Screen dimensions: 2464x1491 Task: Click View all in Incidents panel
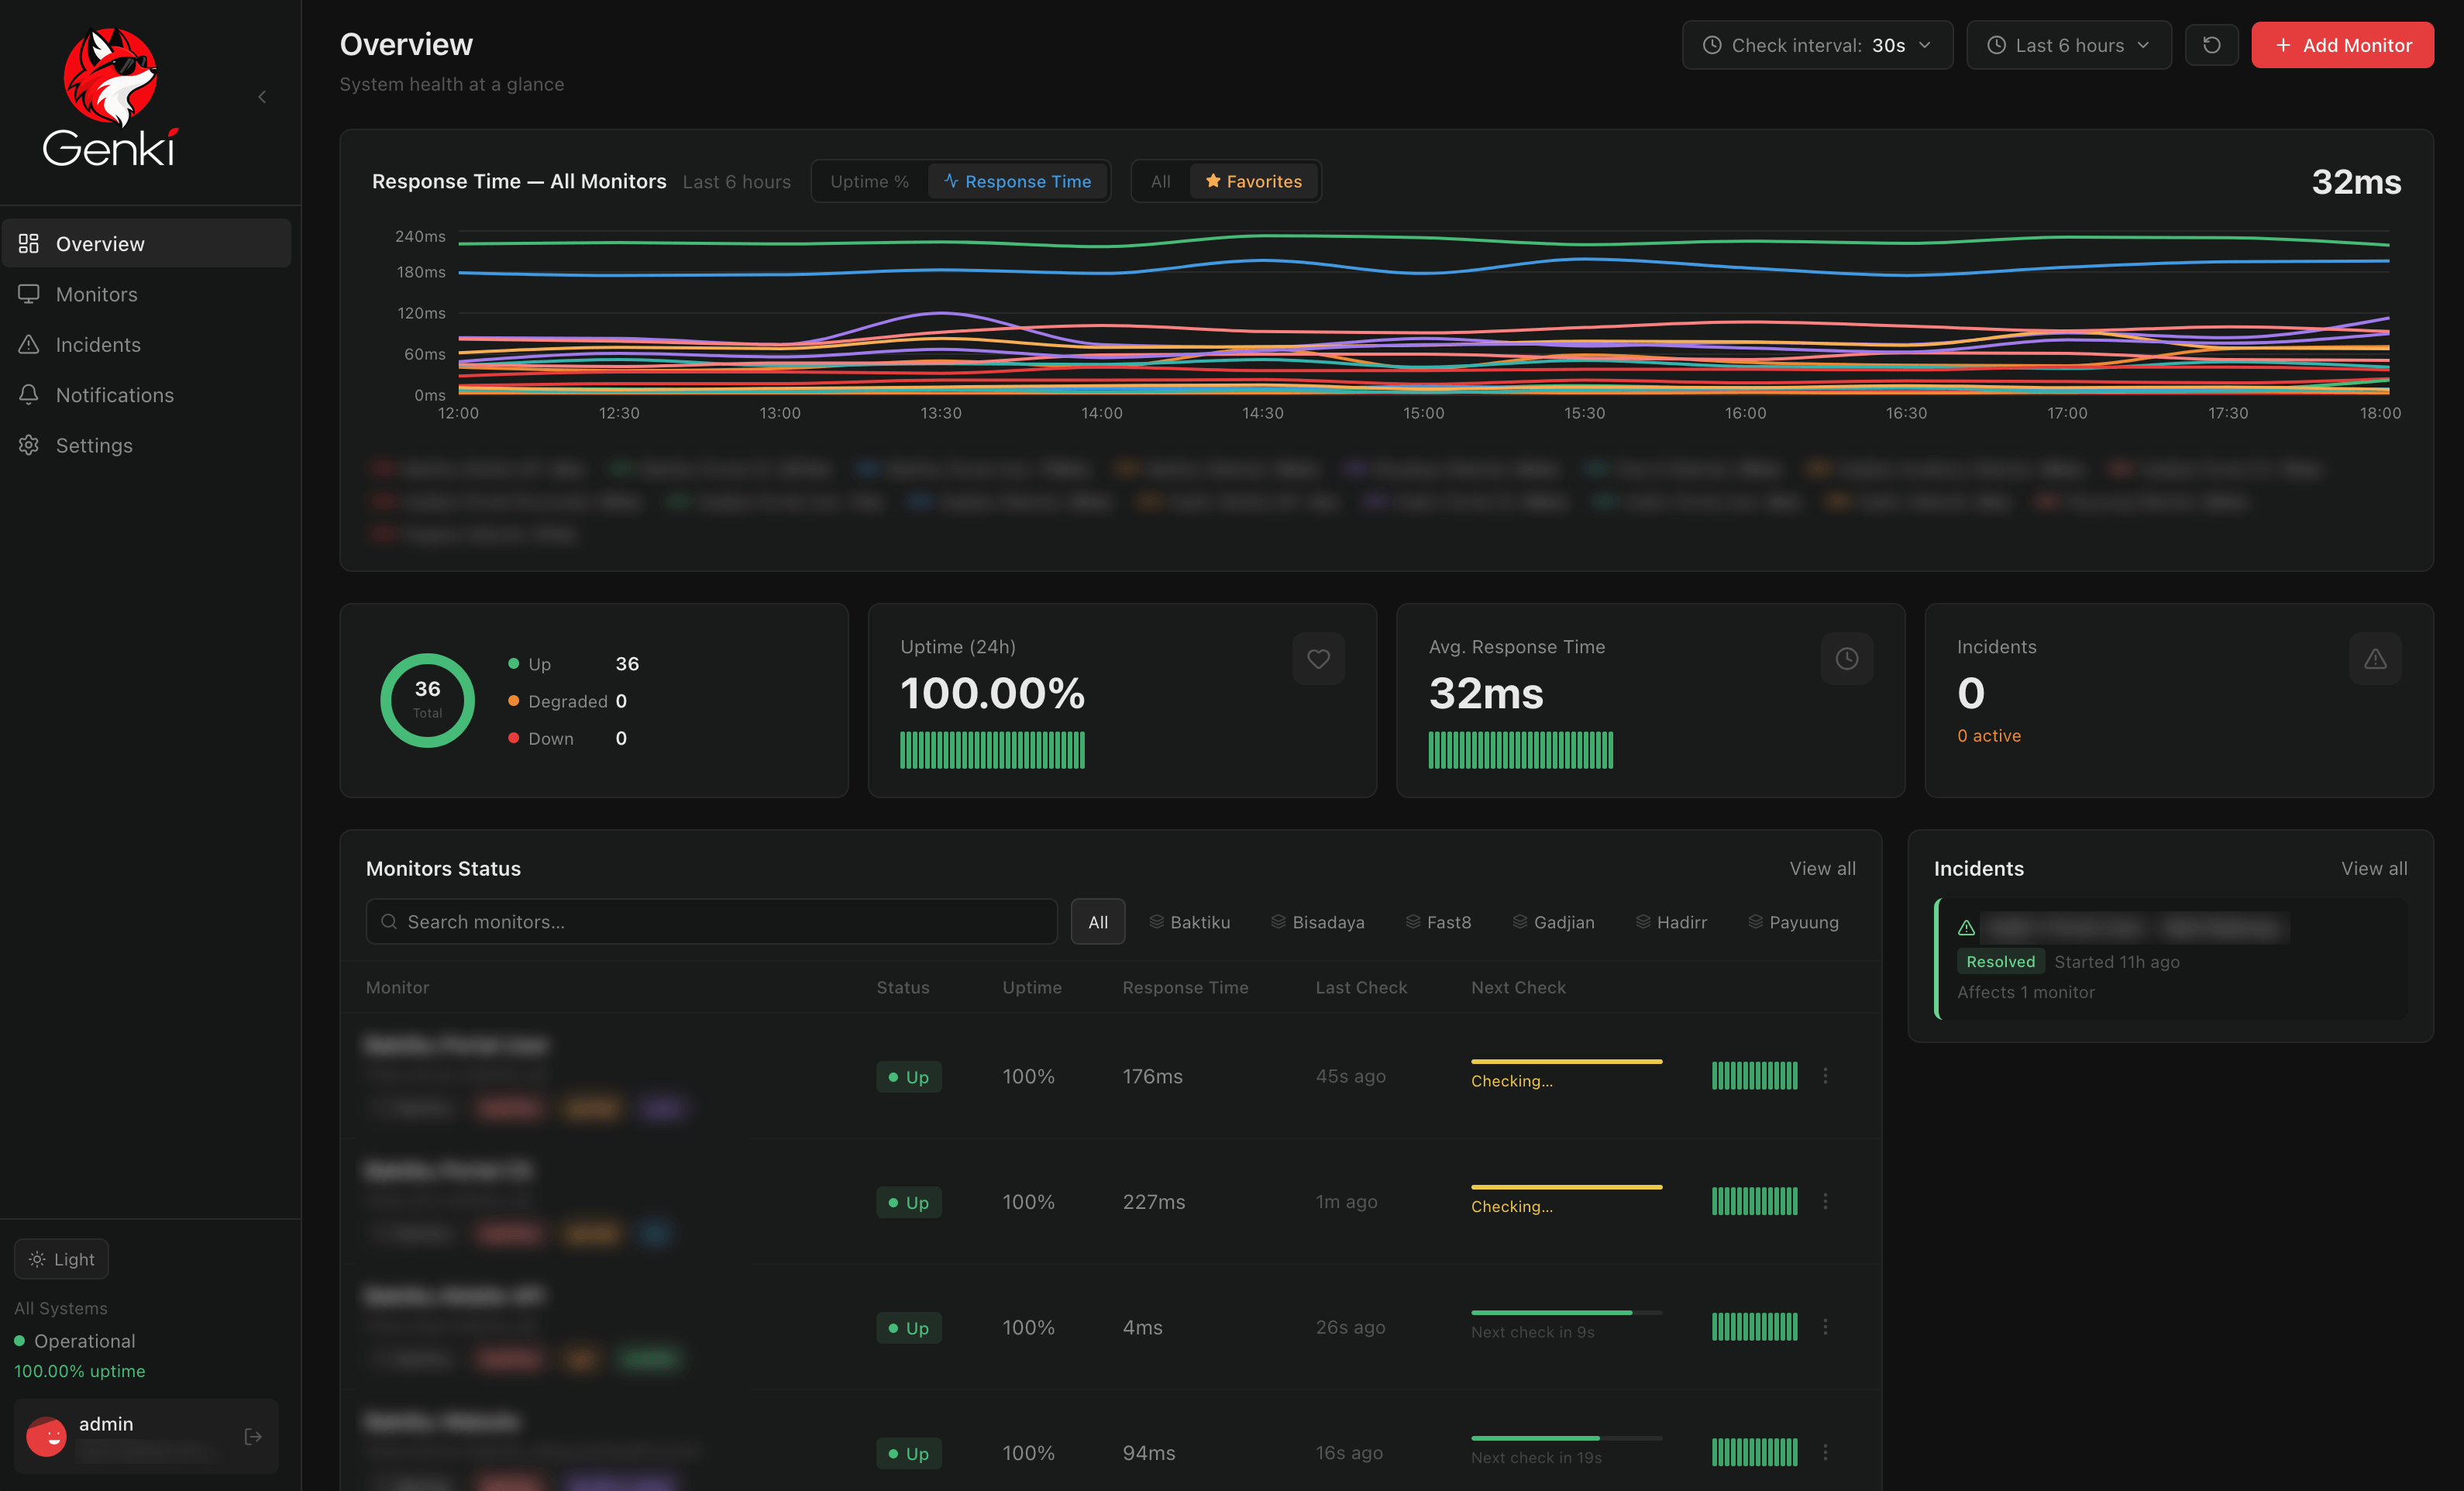point(2374,868)
